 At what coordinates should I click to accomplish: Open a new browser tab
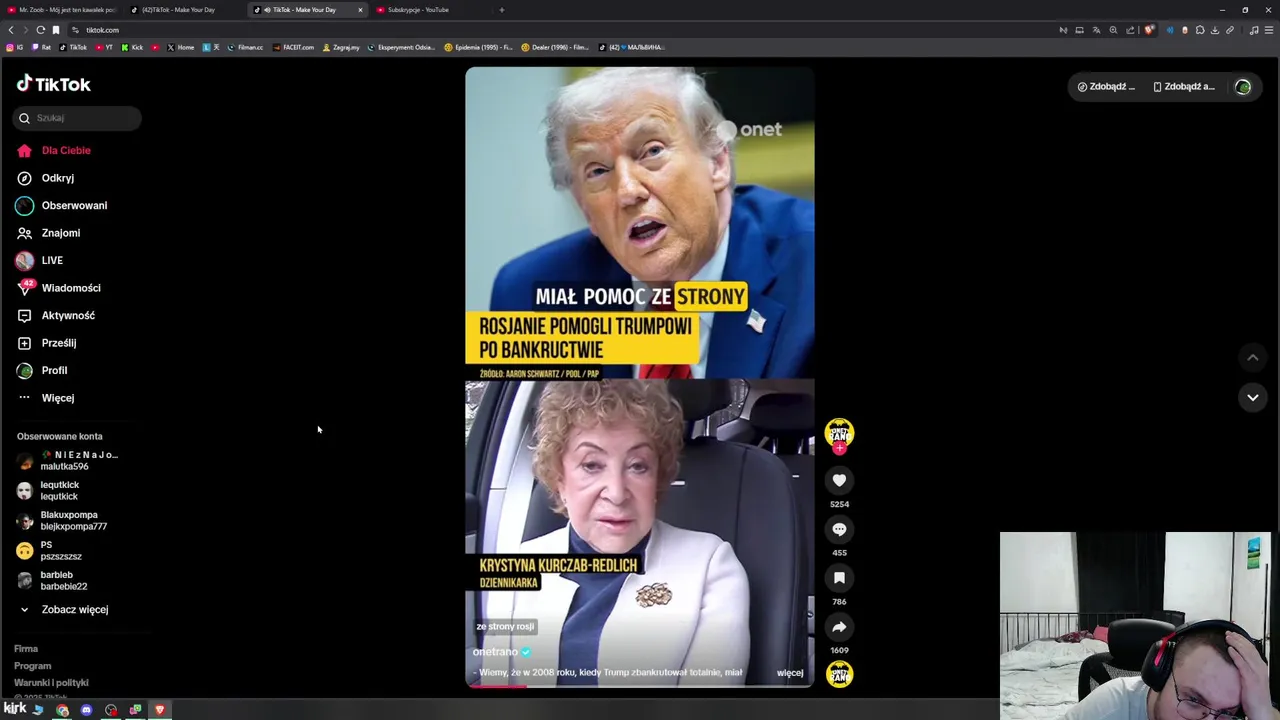tap(501, 10)
